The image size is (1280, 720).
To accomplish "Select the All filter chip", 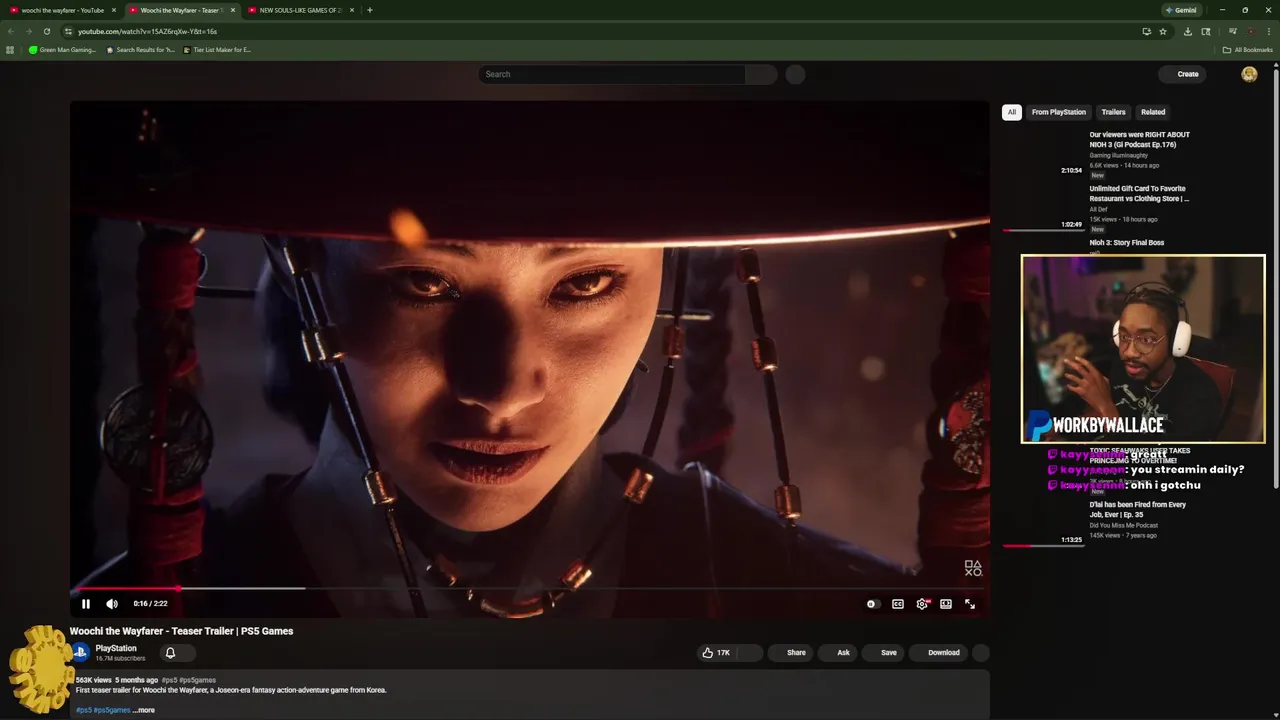I will [1011, 112].
